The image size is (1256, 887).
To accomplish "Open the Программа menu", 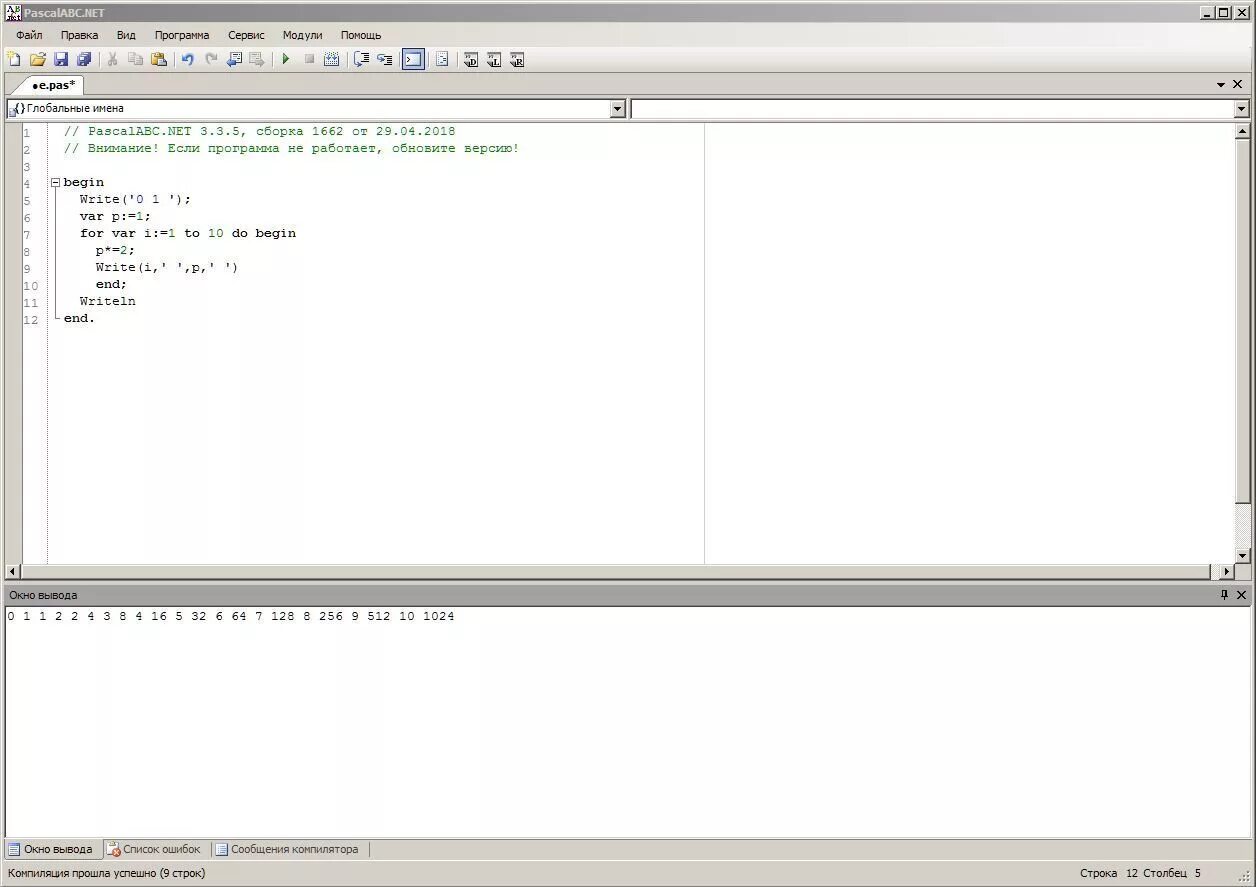I will 182,35.
